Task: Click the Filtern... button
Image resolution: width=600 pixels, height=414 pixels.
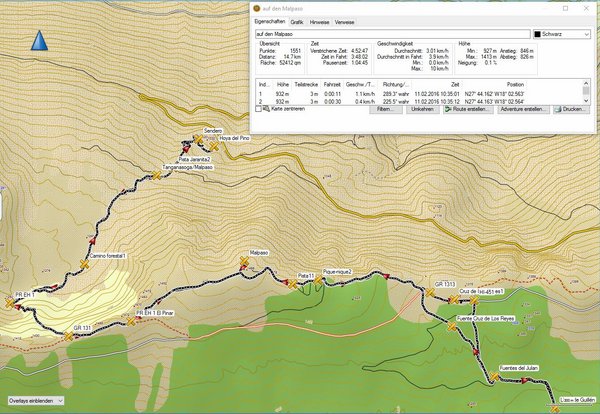Action: coord(384,108)
